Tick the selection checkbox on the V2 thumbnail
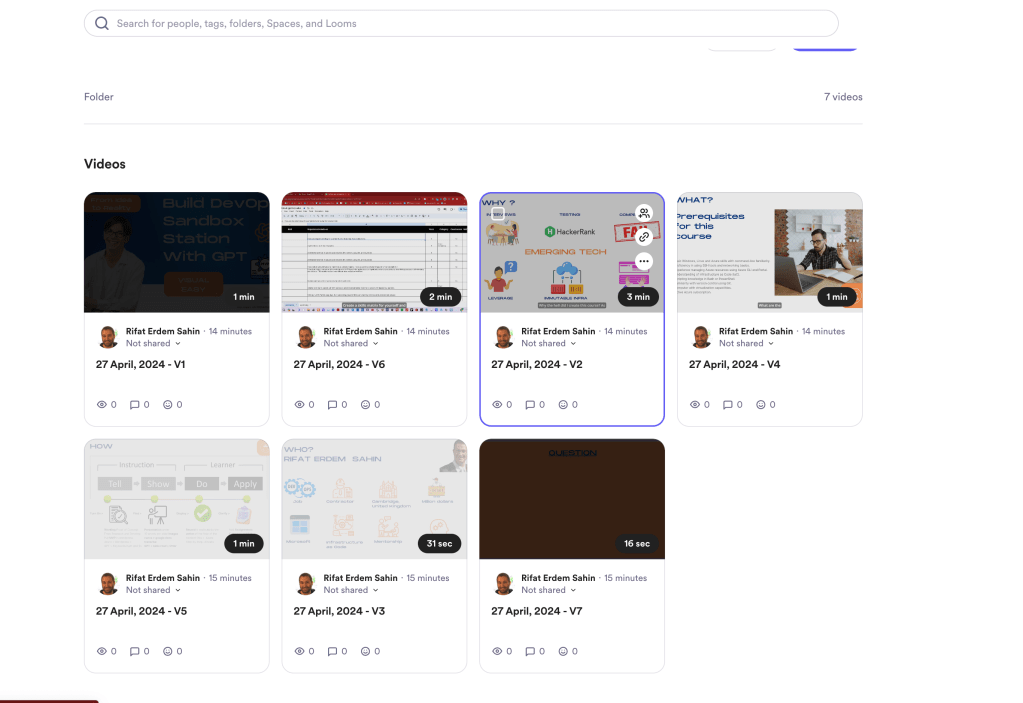This screenshot has width=1023, height=703. point(498,213)
